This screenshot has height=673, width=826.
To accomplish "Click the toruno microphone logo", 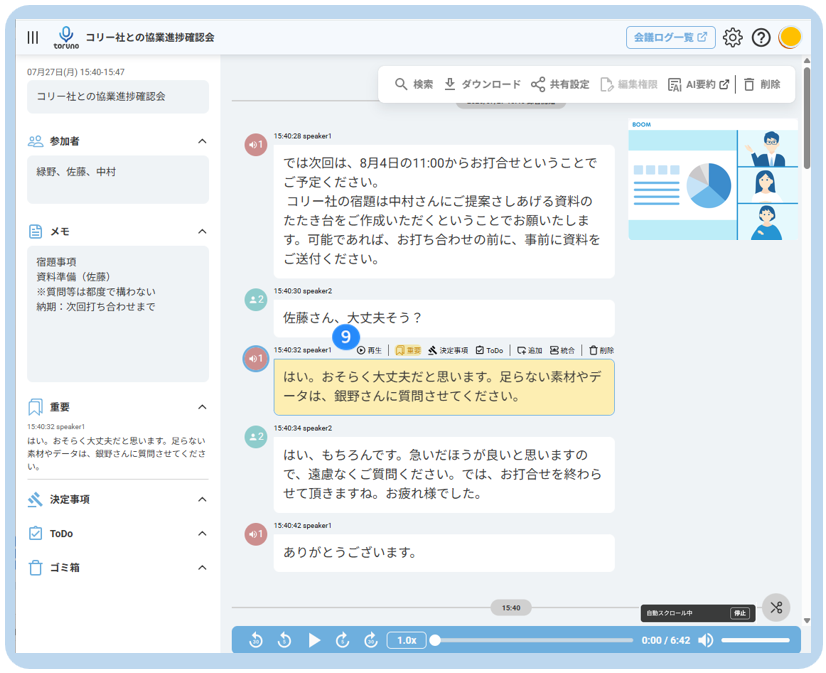I will pos(66,37).
